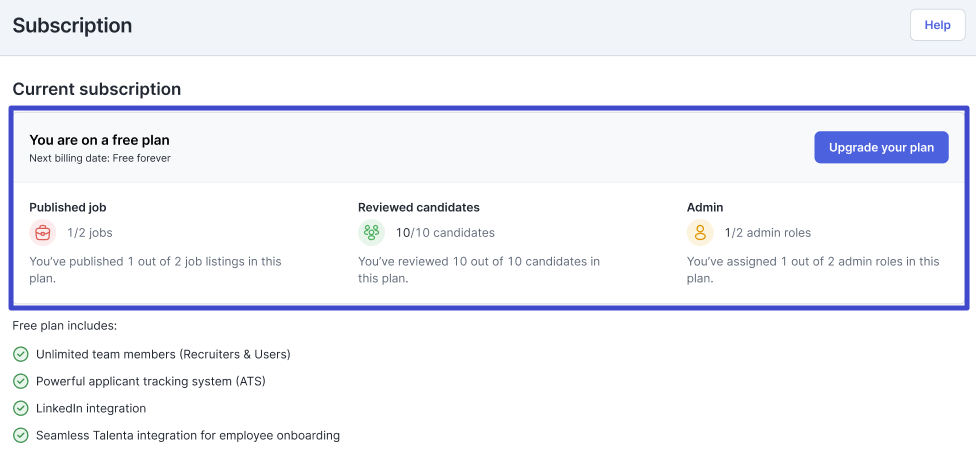
Task: Click the Reviewed candidates label
Action: 419,208
